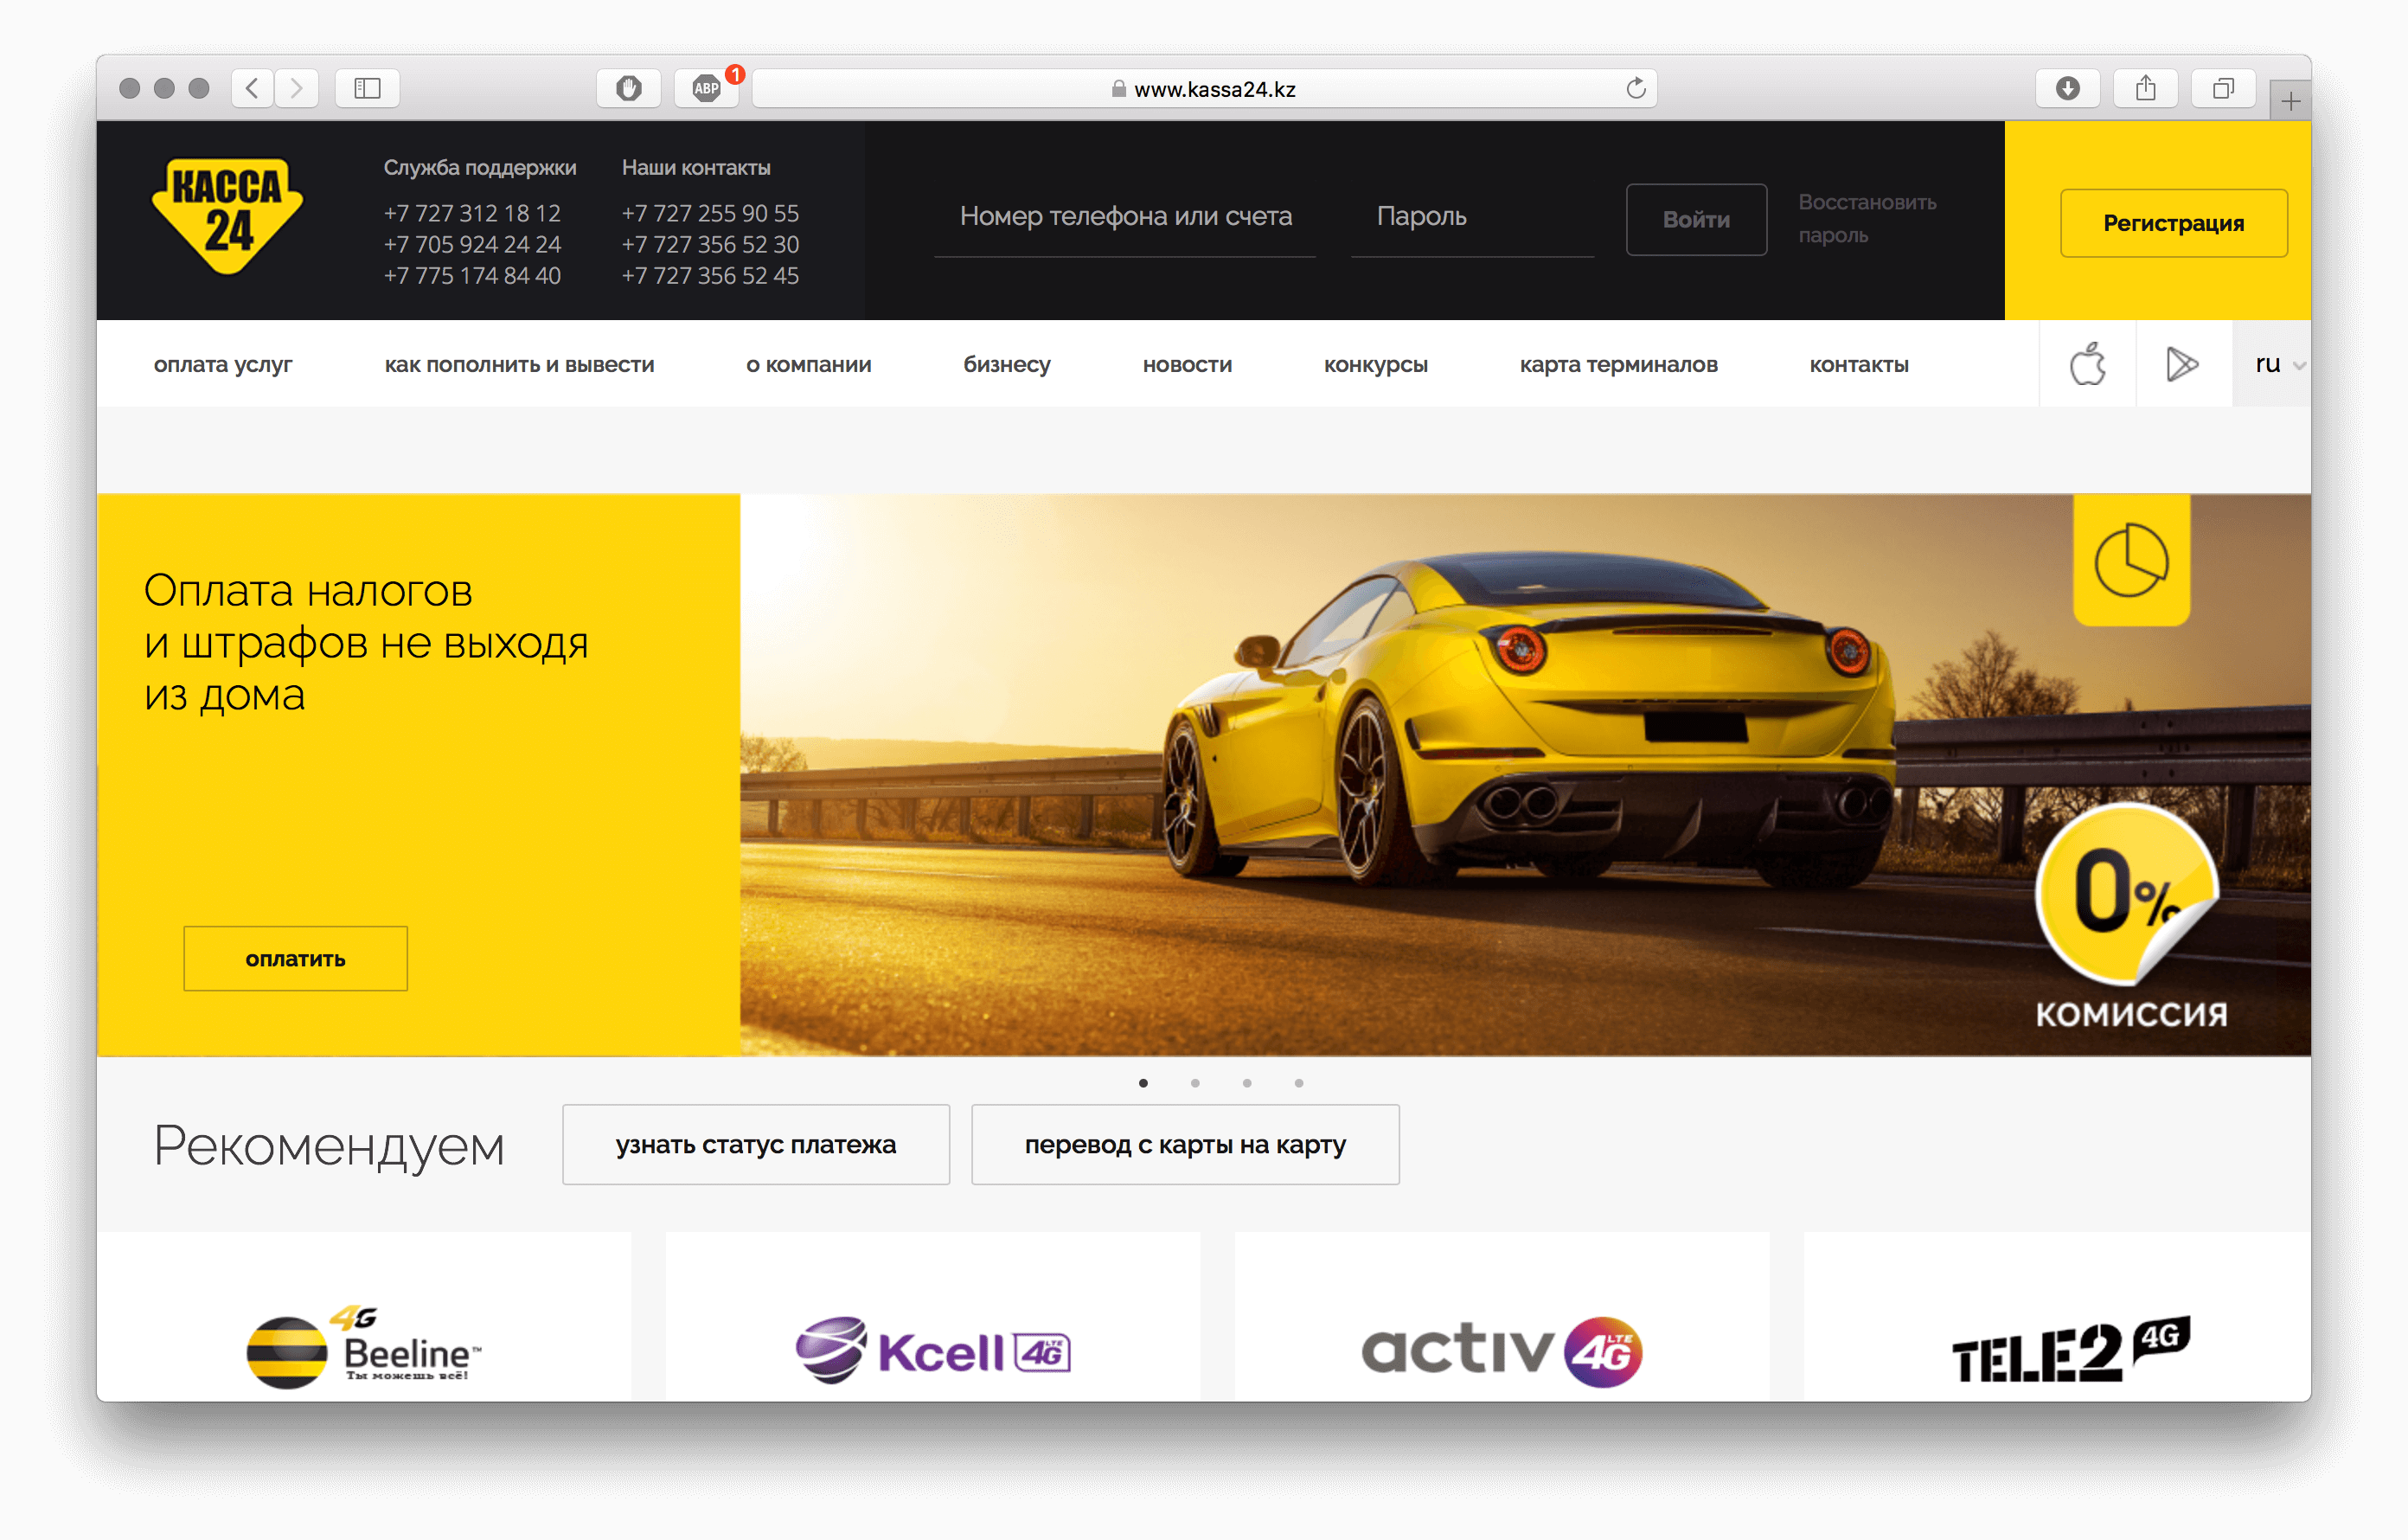This screenshot has width=2408, height=1540.
Task: Open the Apple App Store app link
Action: click(2088, 364)
